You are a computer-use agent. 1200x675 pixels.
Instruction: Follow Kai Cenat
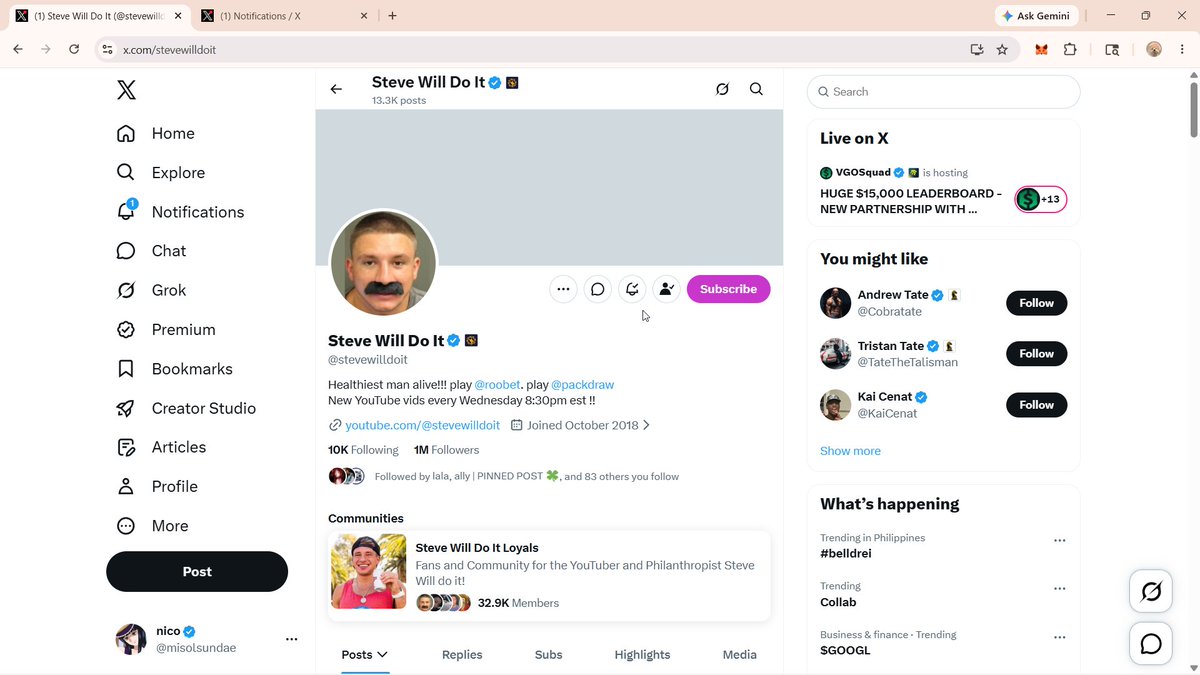pyautogui.click(x=1036, y=405)
